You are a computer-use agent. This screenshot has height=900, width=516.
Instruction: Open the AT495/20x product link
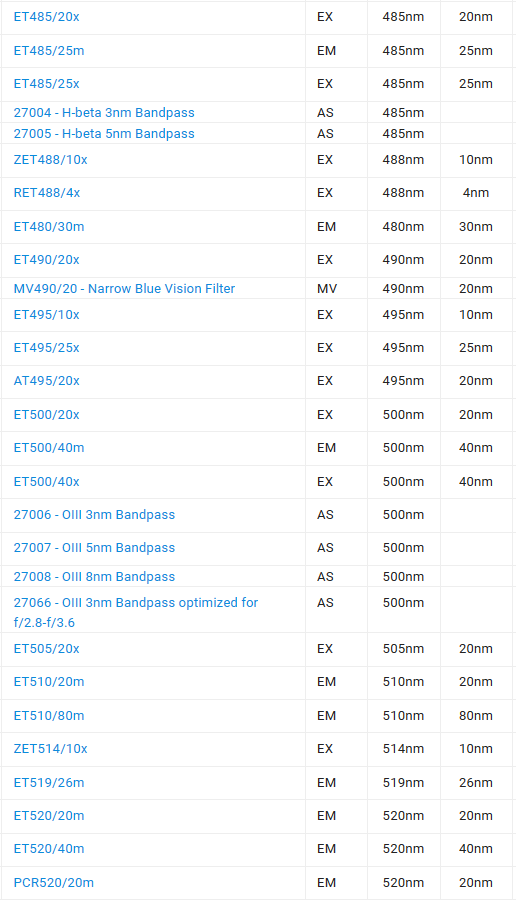click(x=46, y=381)
